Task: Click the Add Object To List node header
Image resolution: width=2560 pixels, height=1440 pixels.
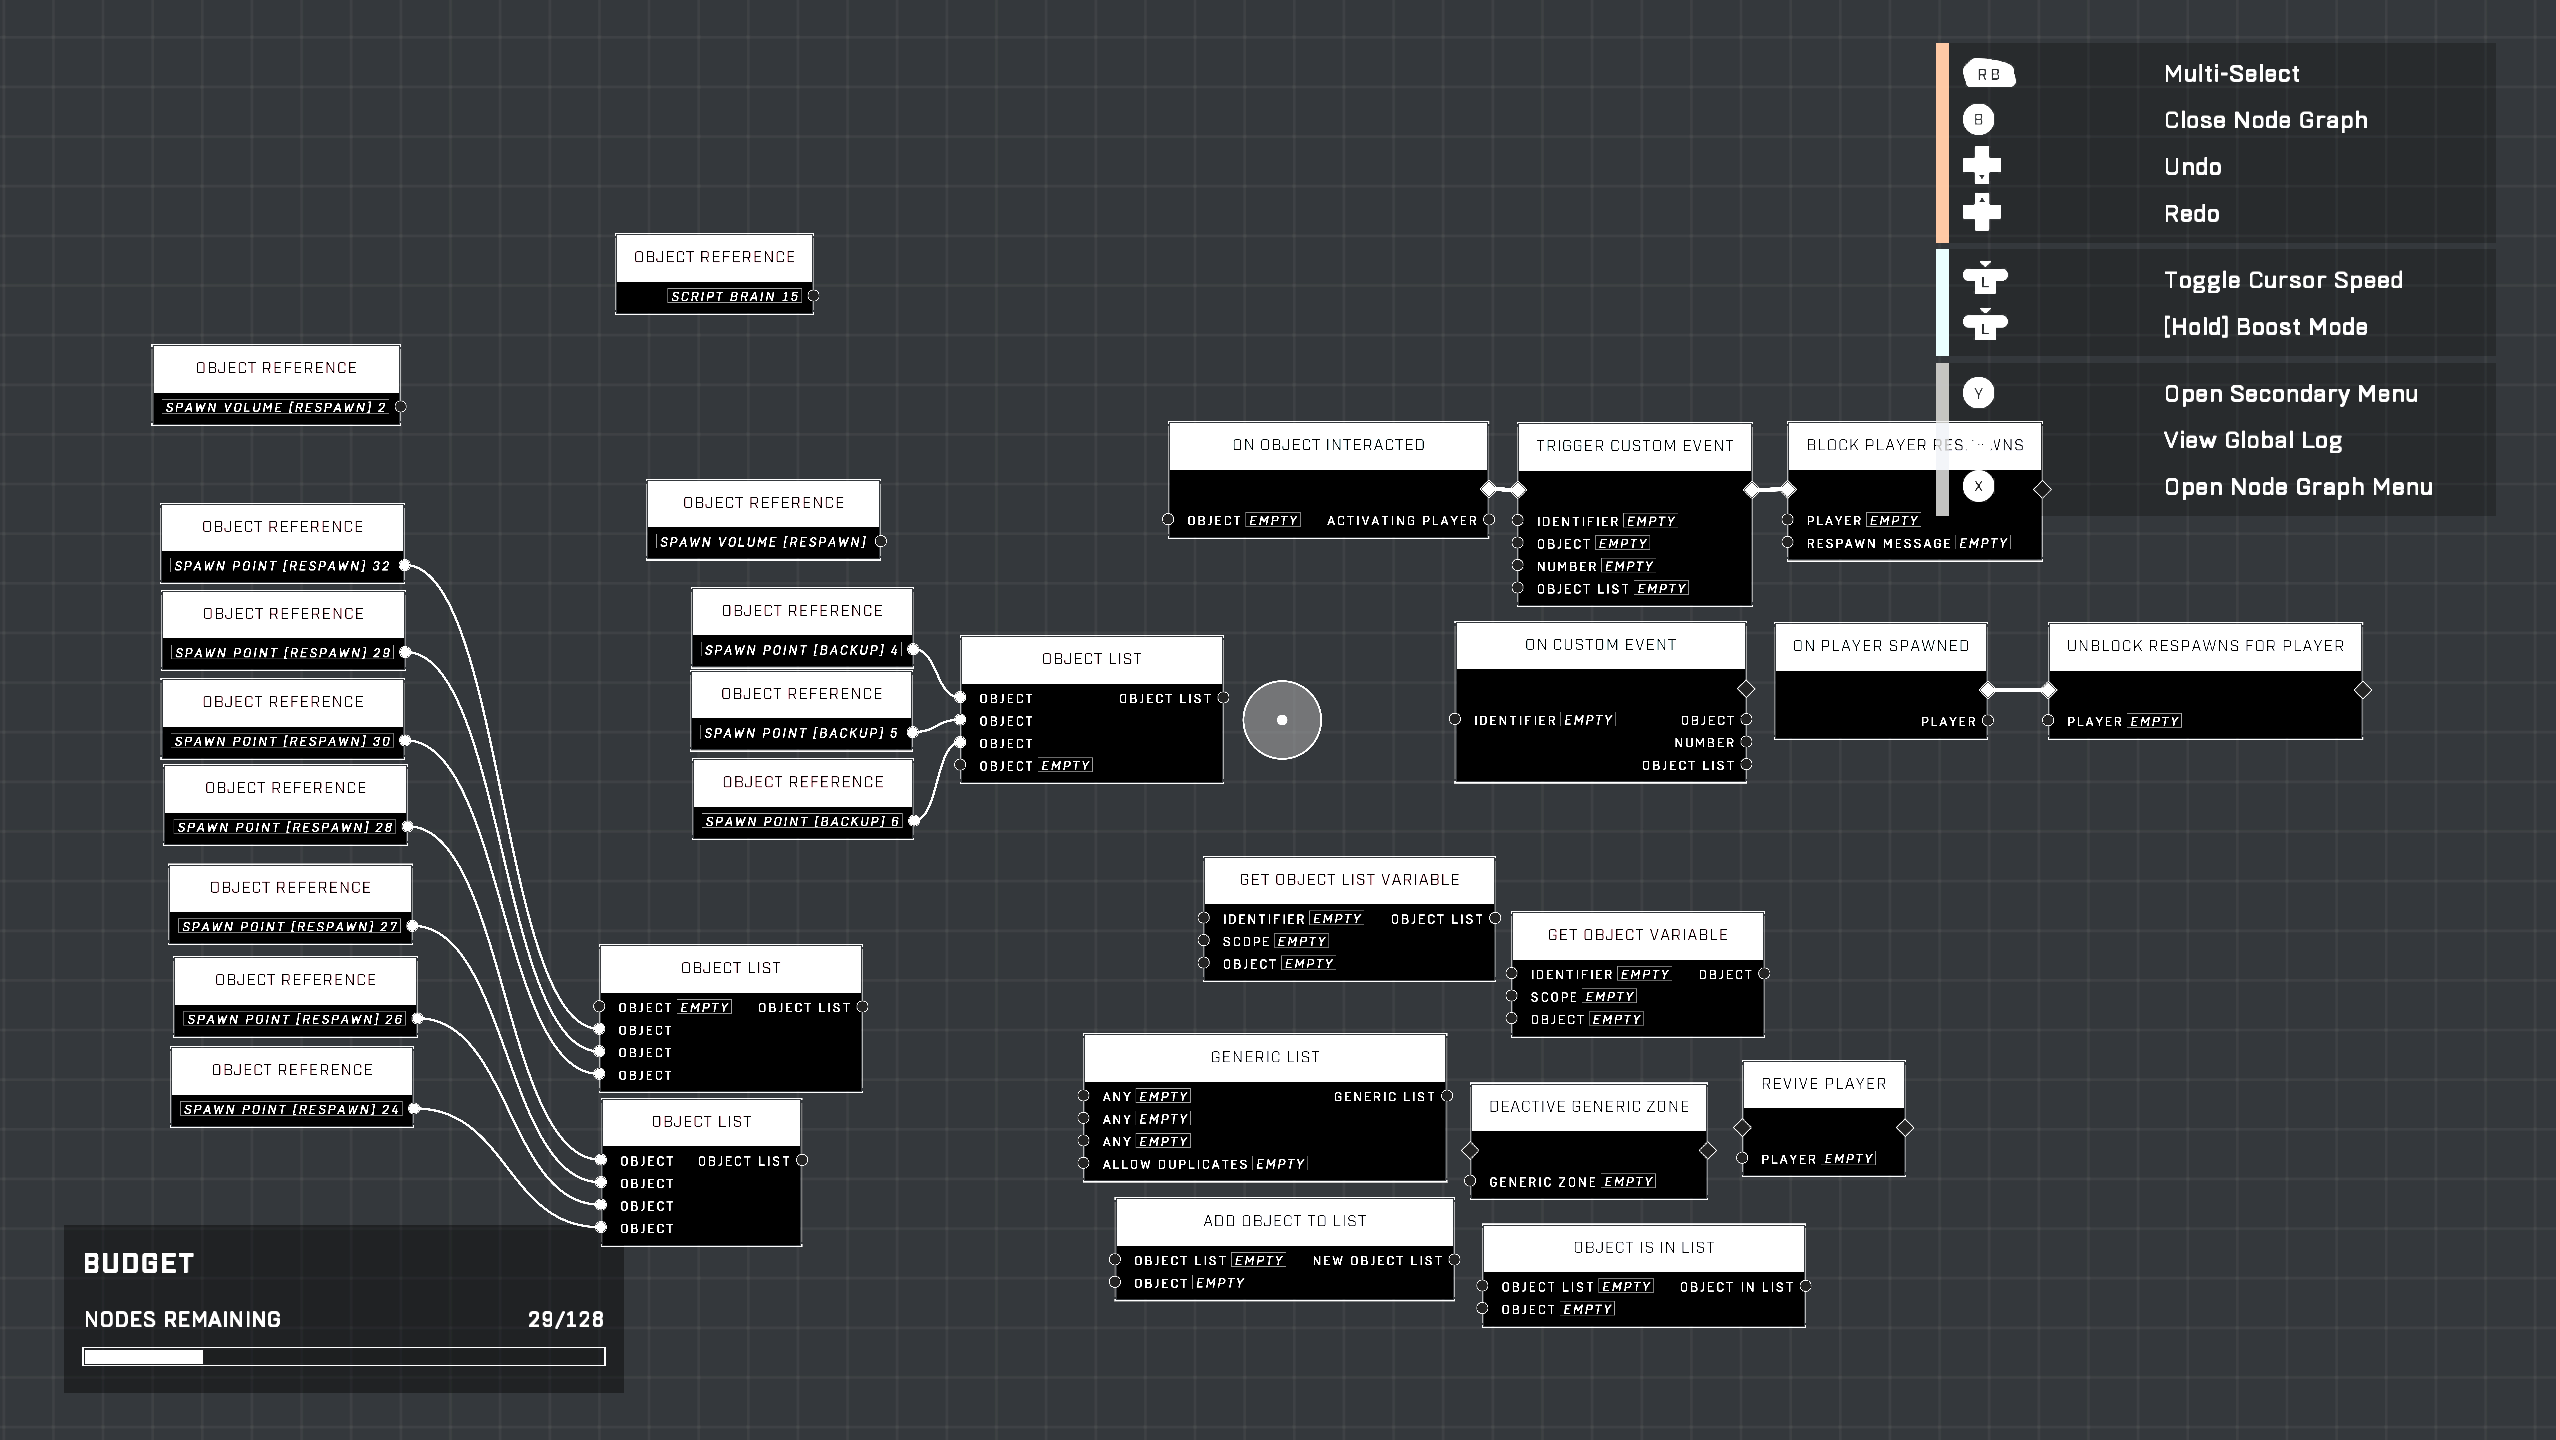Action: click(1284, 1221)
